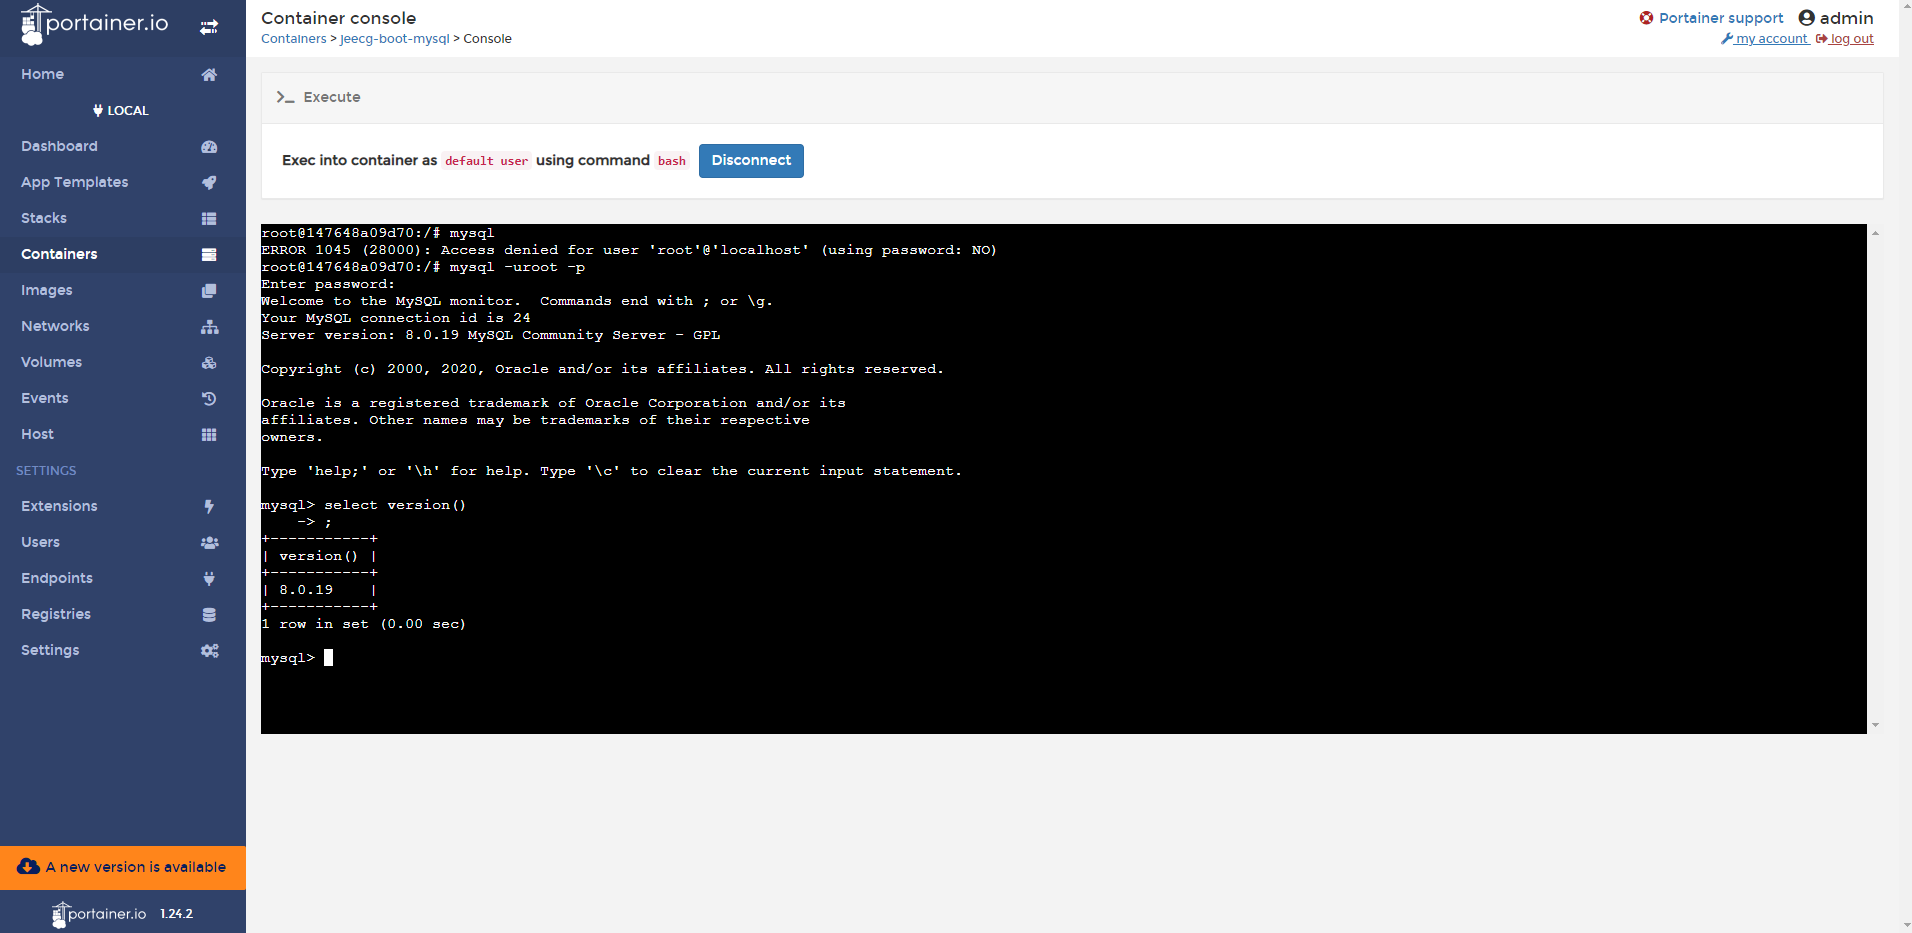1912x933 pixels.
Task: Click the Volumes cubes icon
Action: click(209, 363)
